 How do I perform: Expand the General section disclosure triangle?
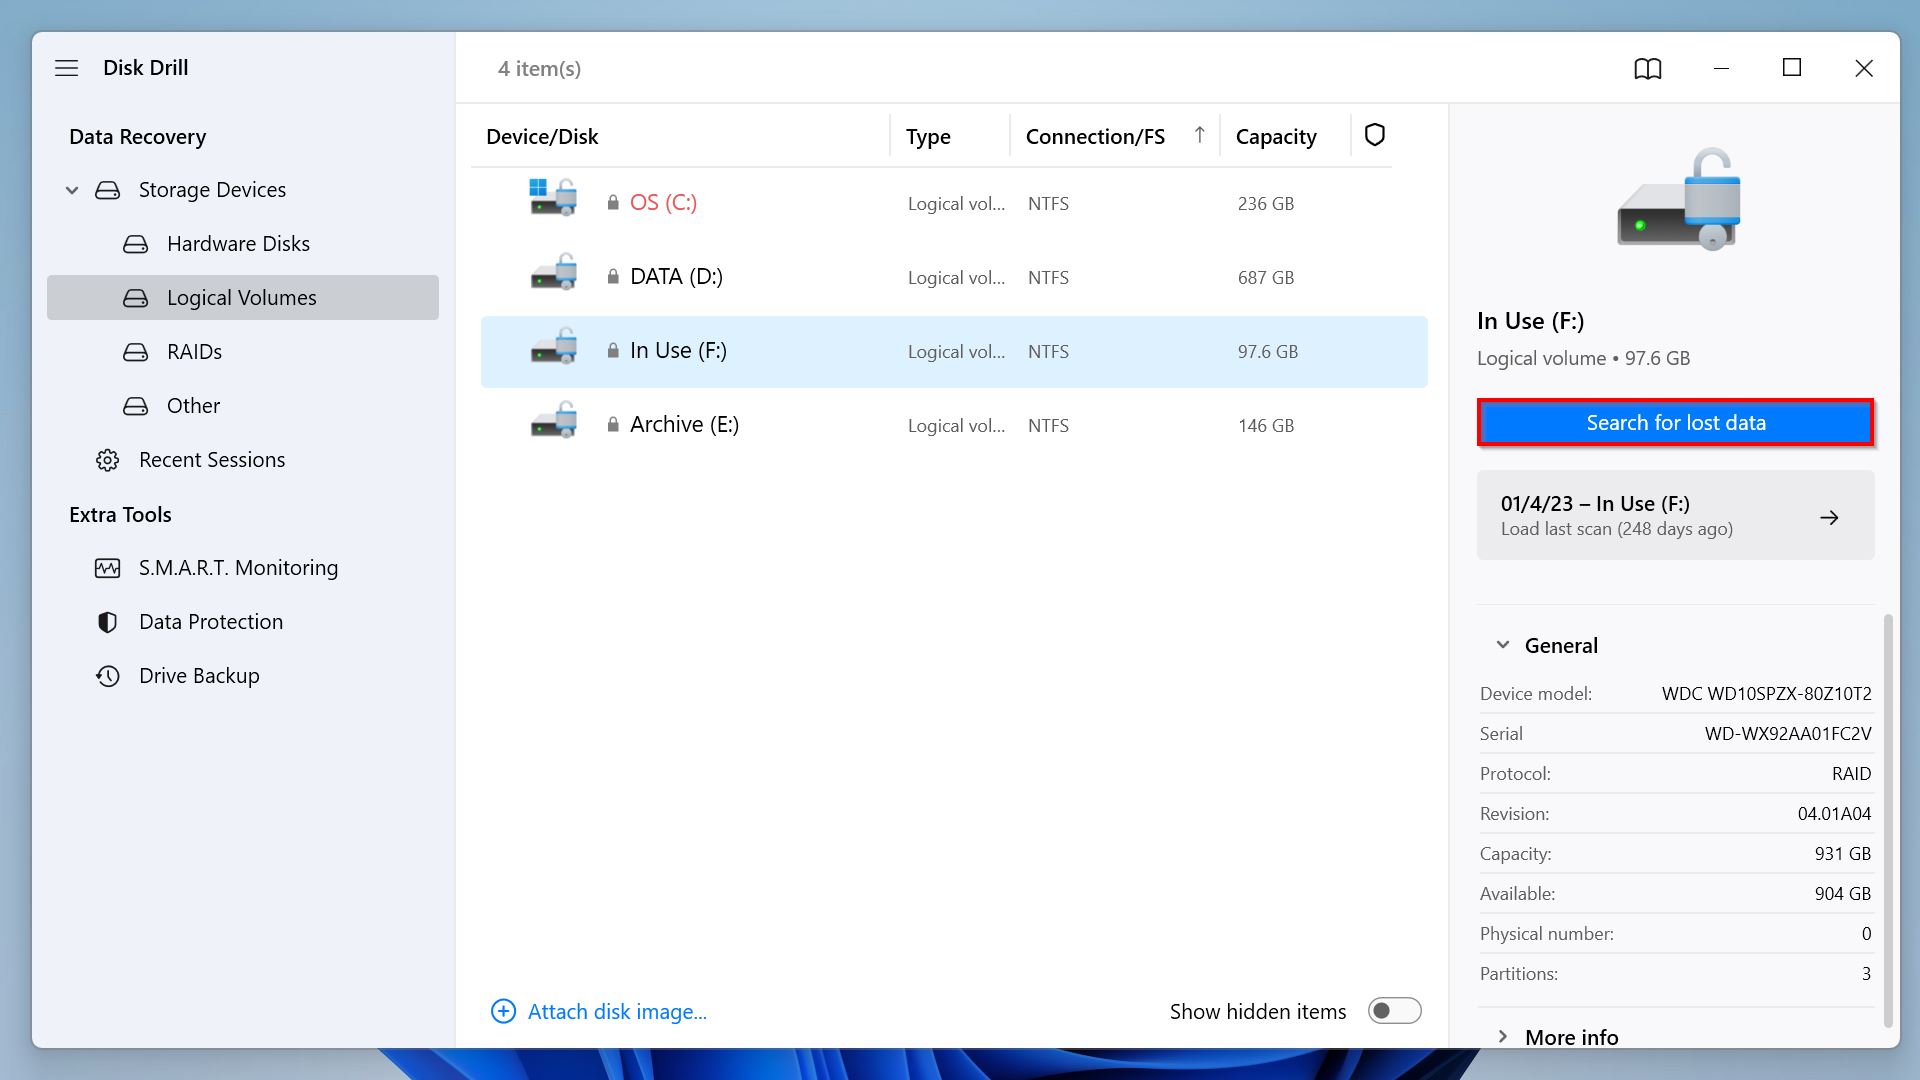click(1503, 645)
